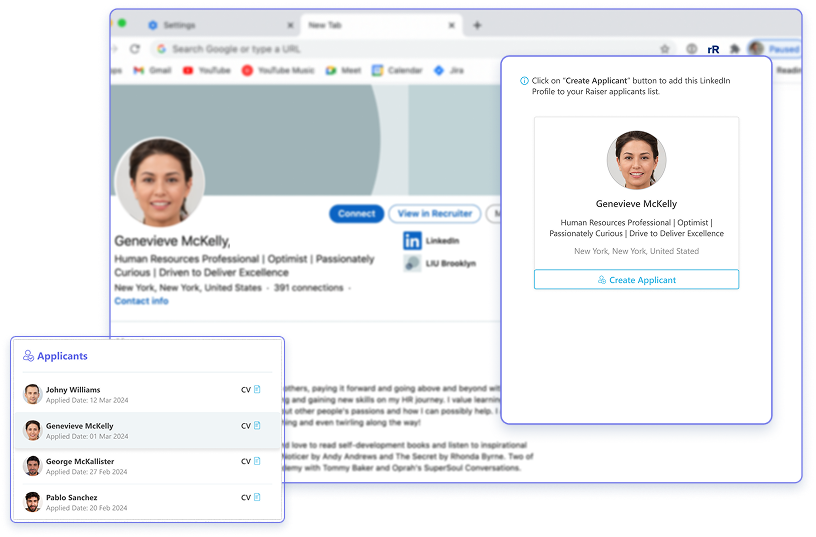Image resolution: width=816 pixels, height=537 pixels.
Task: Click the circular icon left of rR extension
Action: (x=692, y=49)
